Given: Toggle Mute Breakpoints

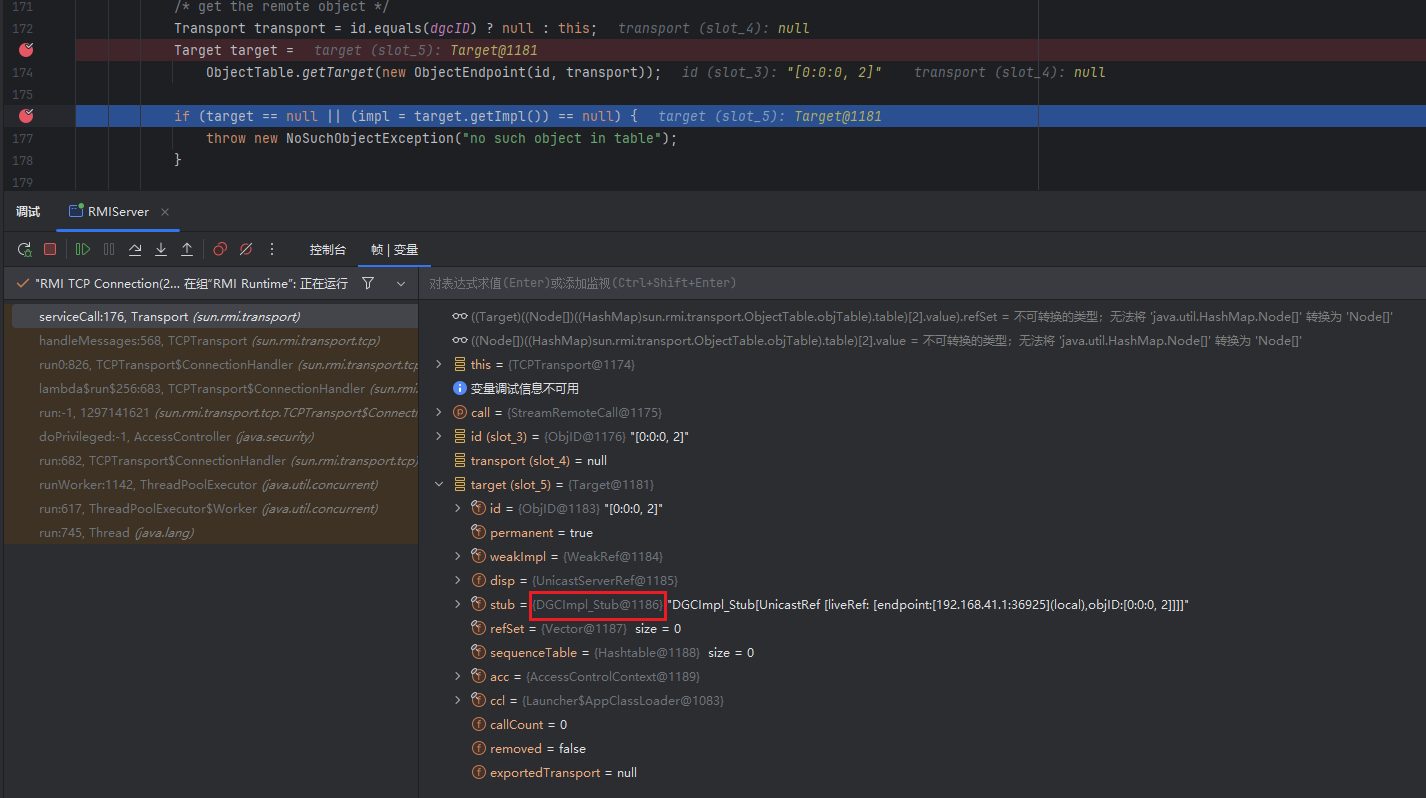Looking at the screenshot, I should (x=246, y=249).
